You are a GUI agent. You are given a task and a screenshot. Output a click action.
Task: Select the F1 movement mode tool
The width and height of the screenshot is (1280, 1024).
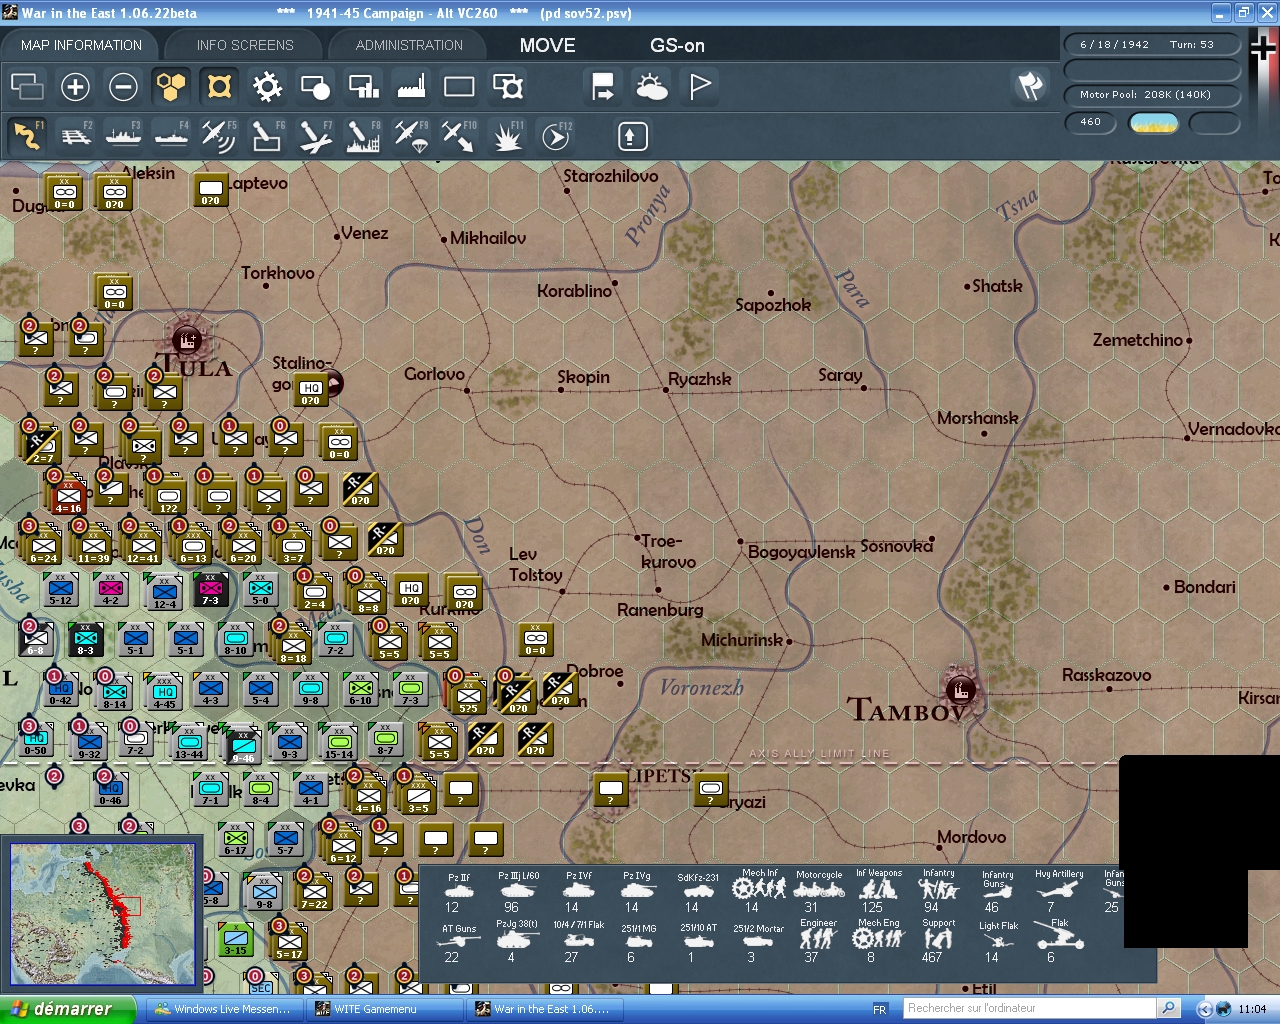(27, 135)
